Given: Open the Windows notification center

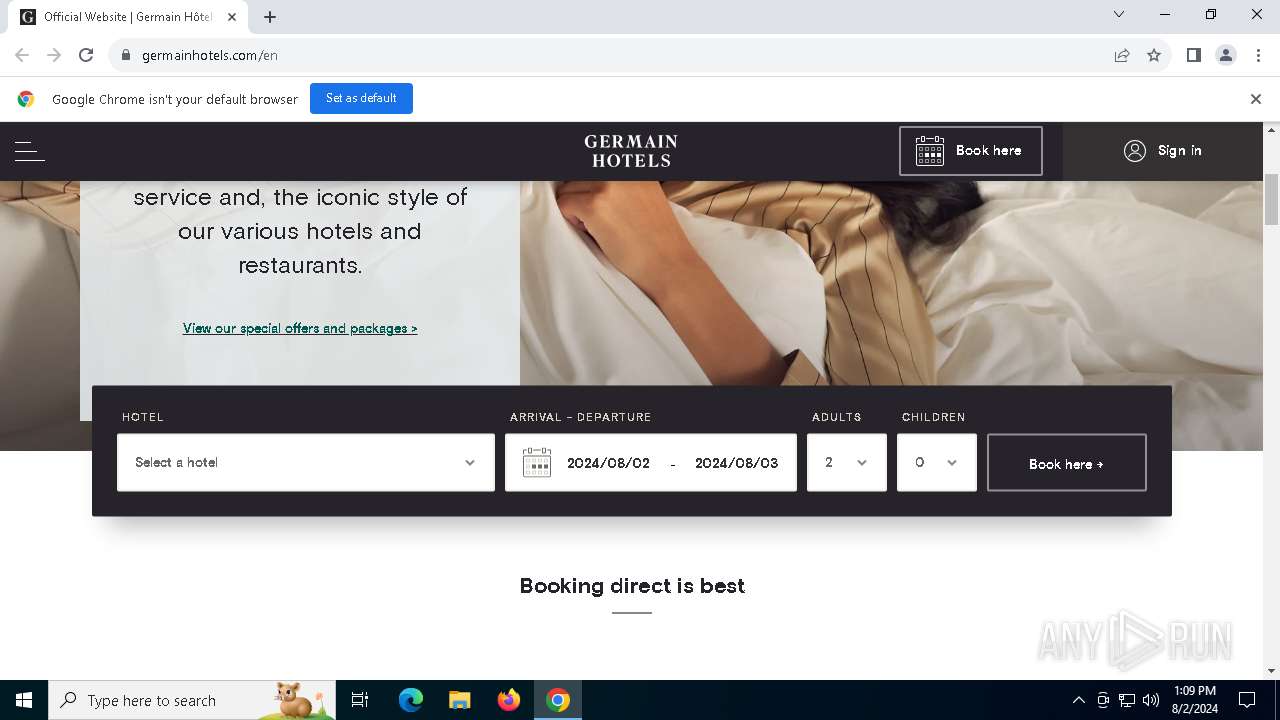Looking at the screenshot, I should pyautogui.click(x=1247, y=700).
